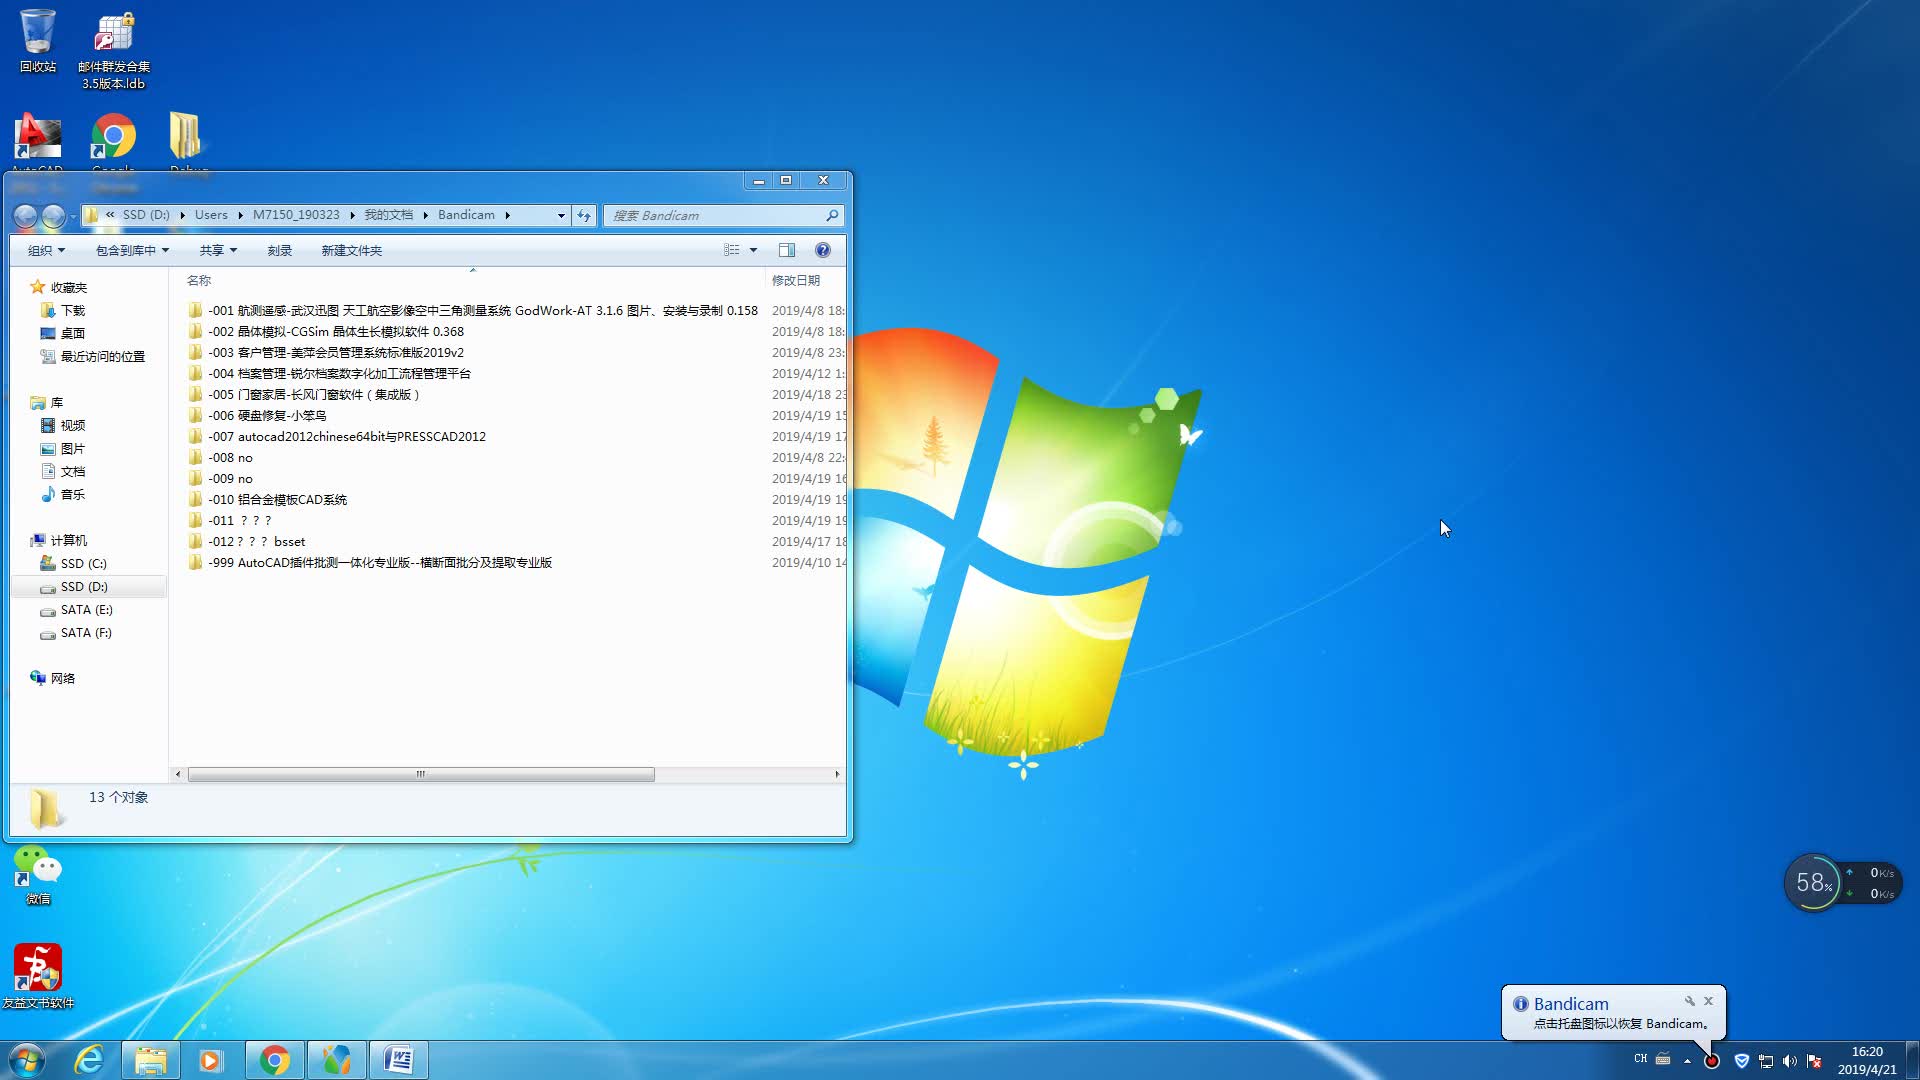
Task: Open Bandicam balloon settings wrench icon
Action: [x=1690, y=1001]
